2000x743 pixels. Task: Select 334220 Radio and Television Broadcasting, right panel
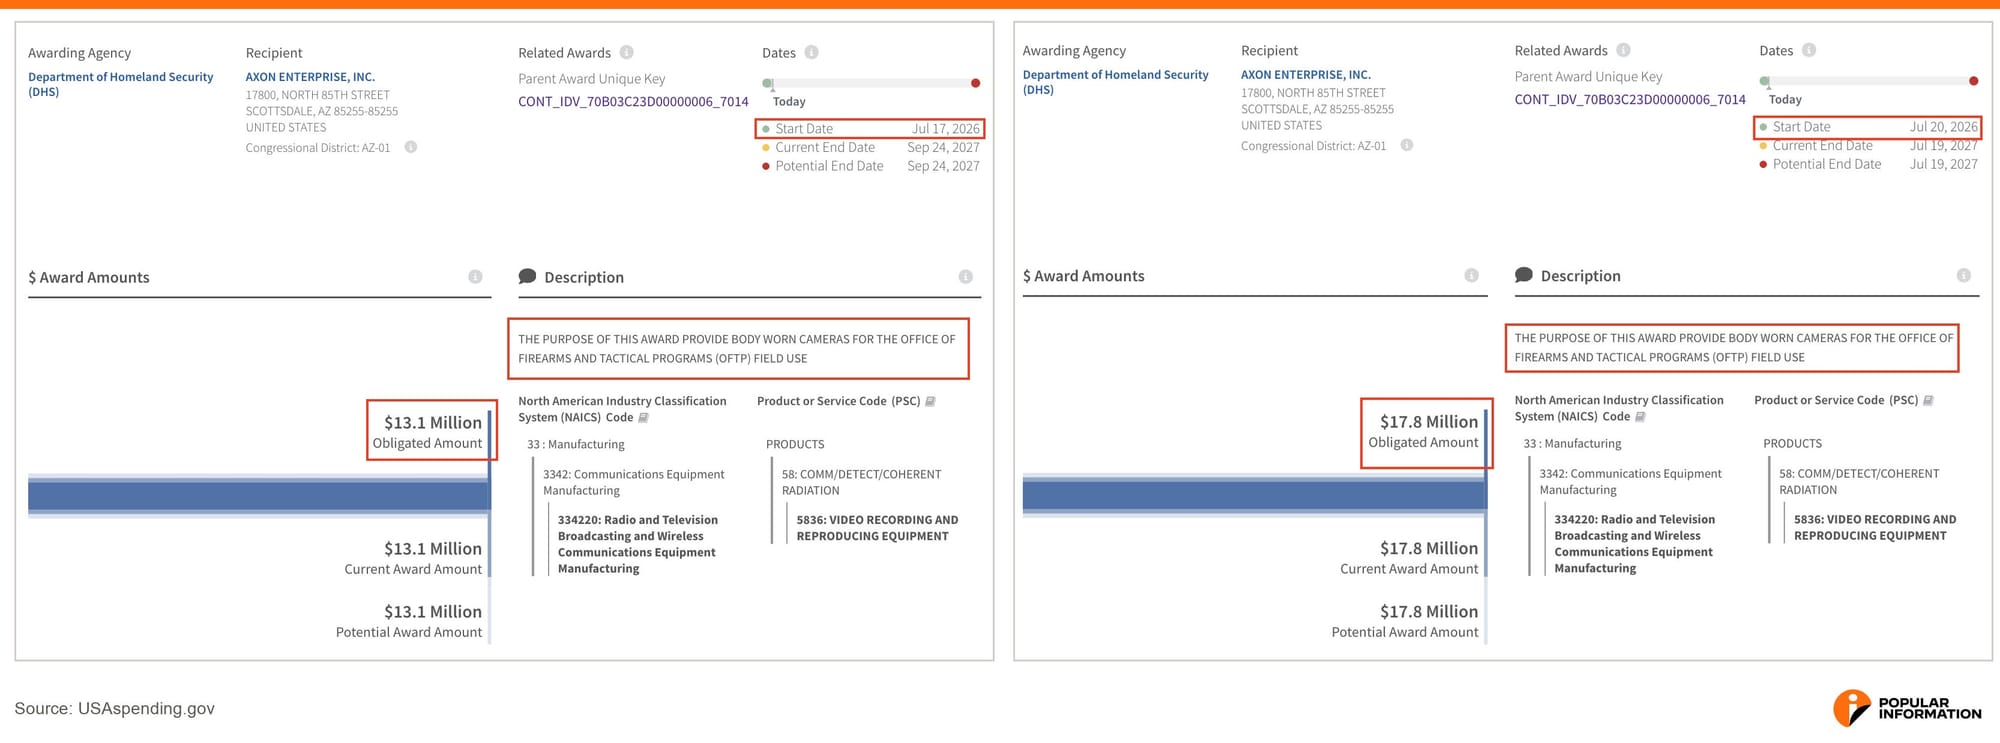(x=1634, y=543)
